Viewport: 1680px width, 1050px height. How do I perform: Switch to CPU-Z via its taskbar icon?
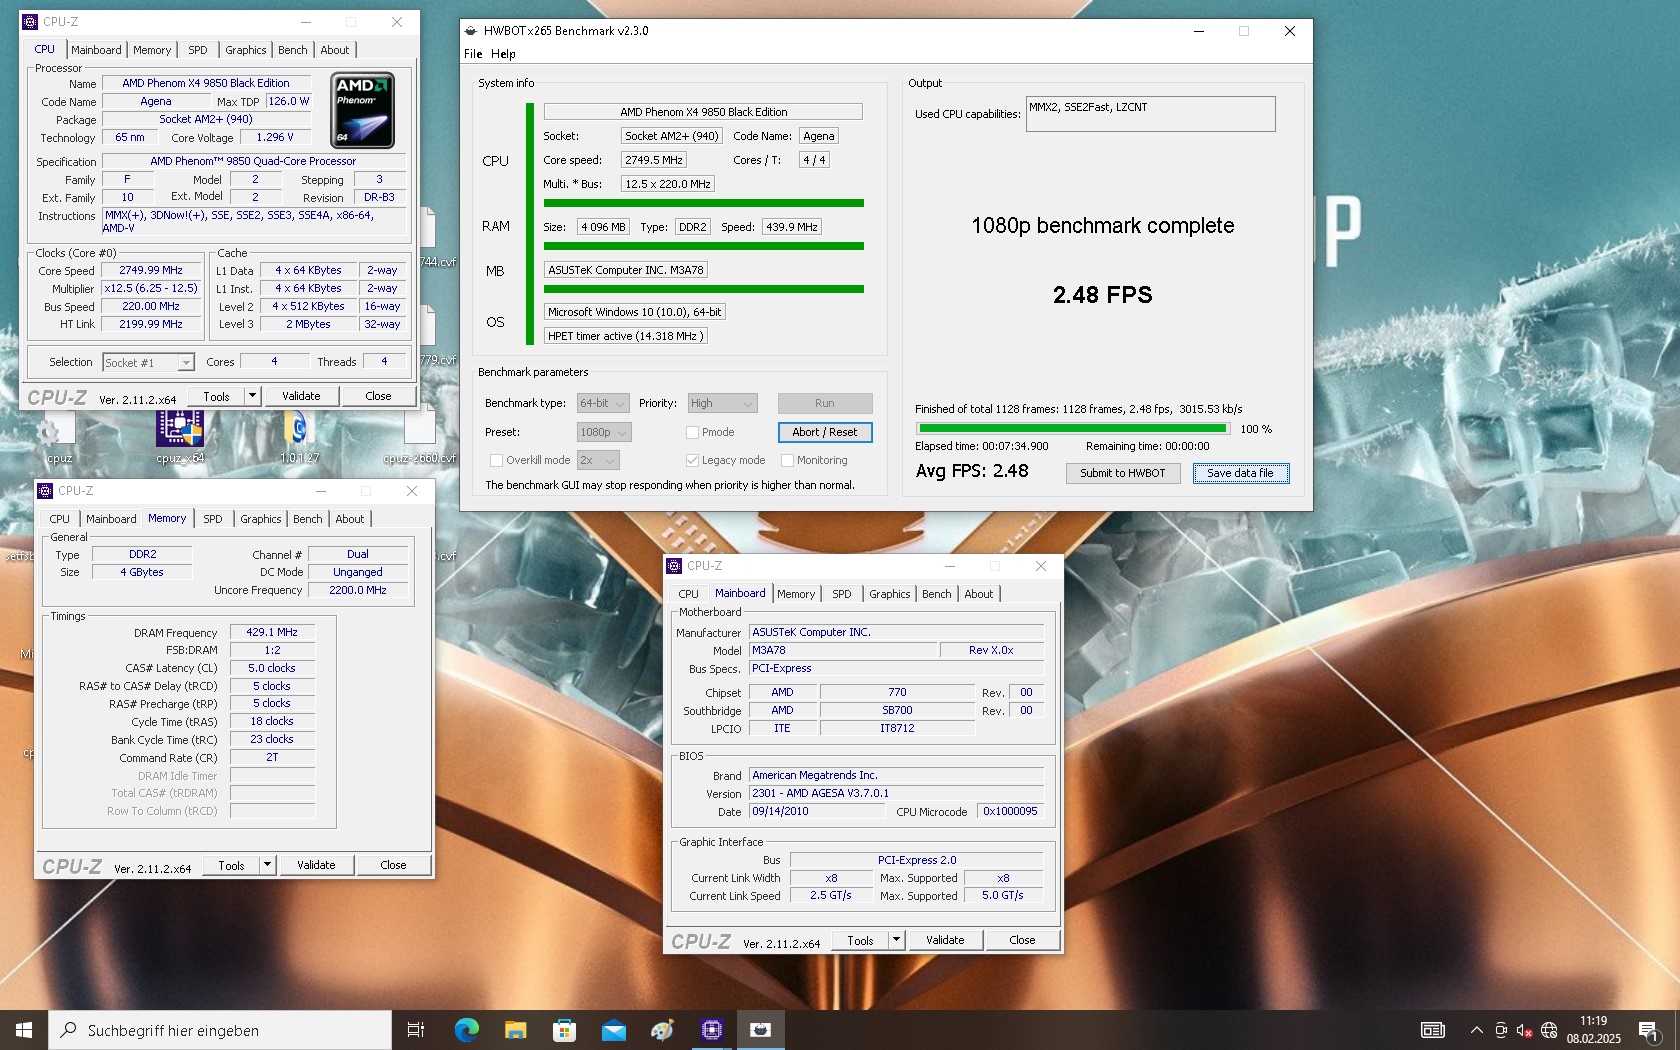[x=712, y=1030]
